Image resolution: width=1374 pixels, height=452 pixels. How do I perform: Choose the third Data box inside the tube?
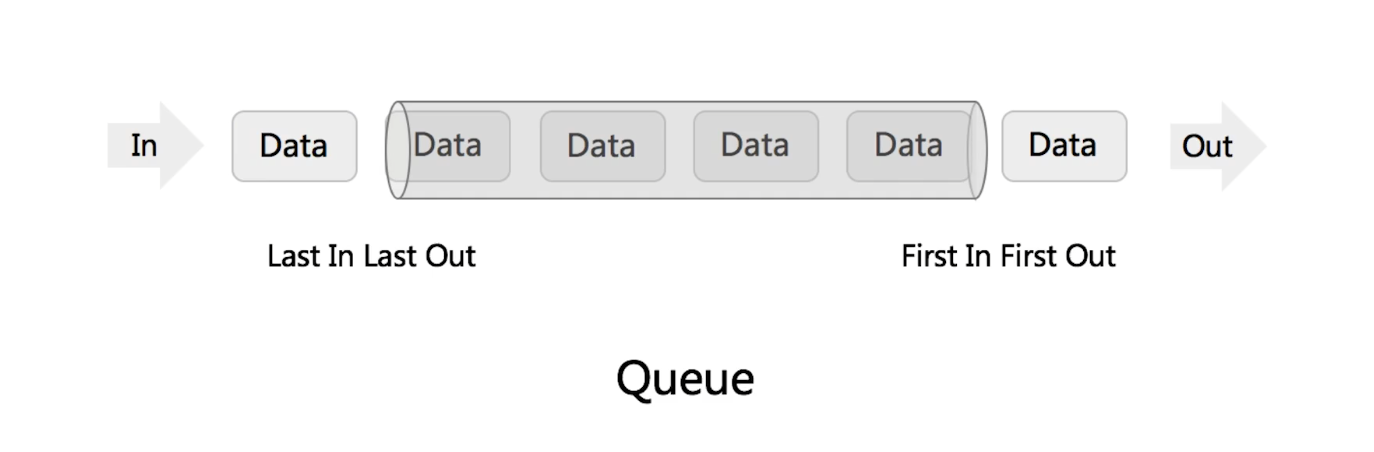pos(755,146)
